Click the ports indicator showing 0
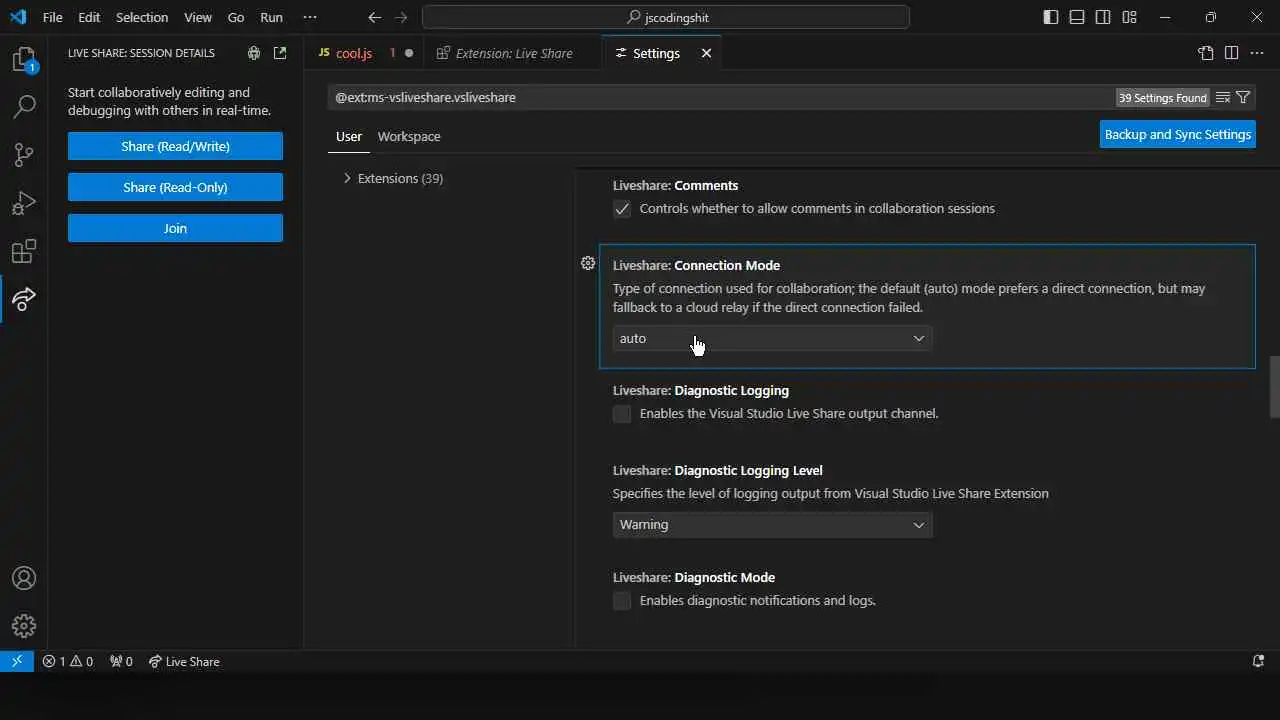Viewport: 1280px width, 720px height. coord(121,661)
